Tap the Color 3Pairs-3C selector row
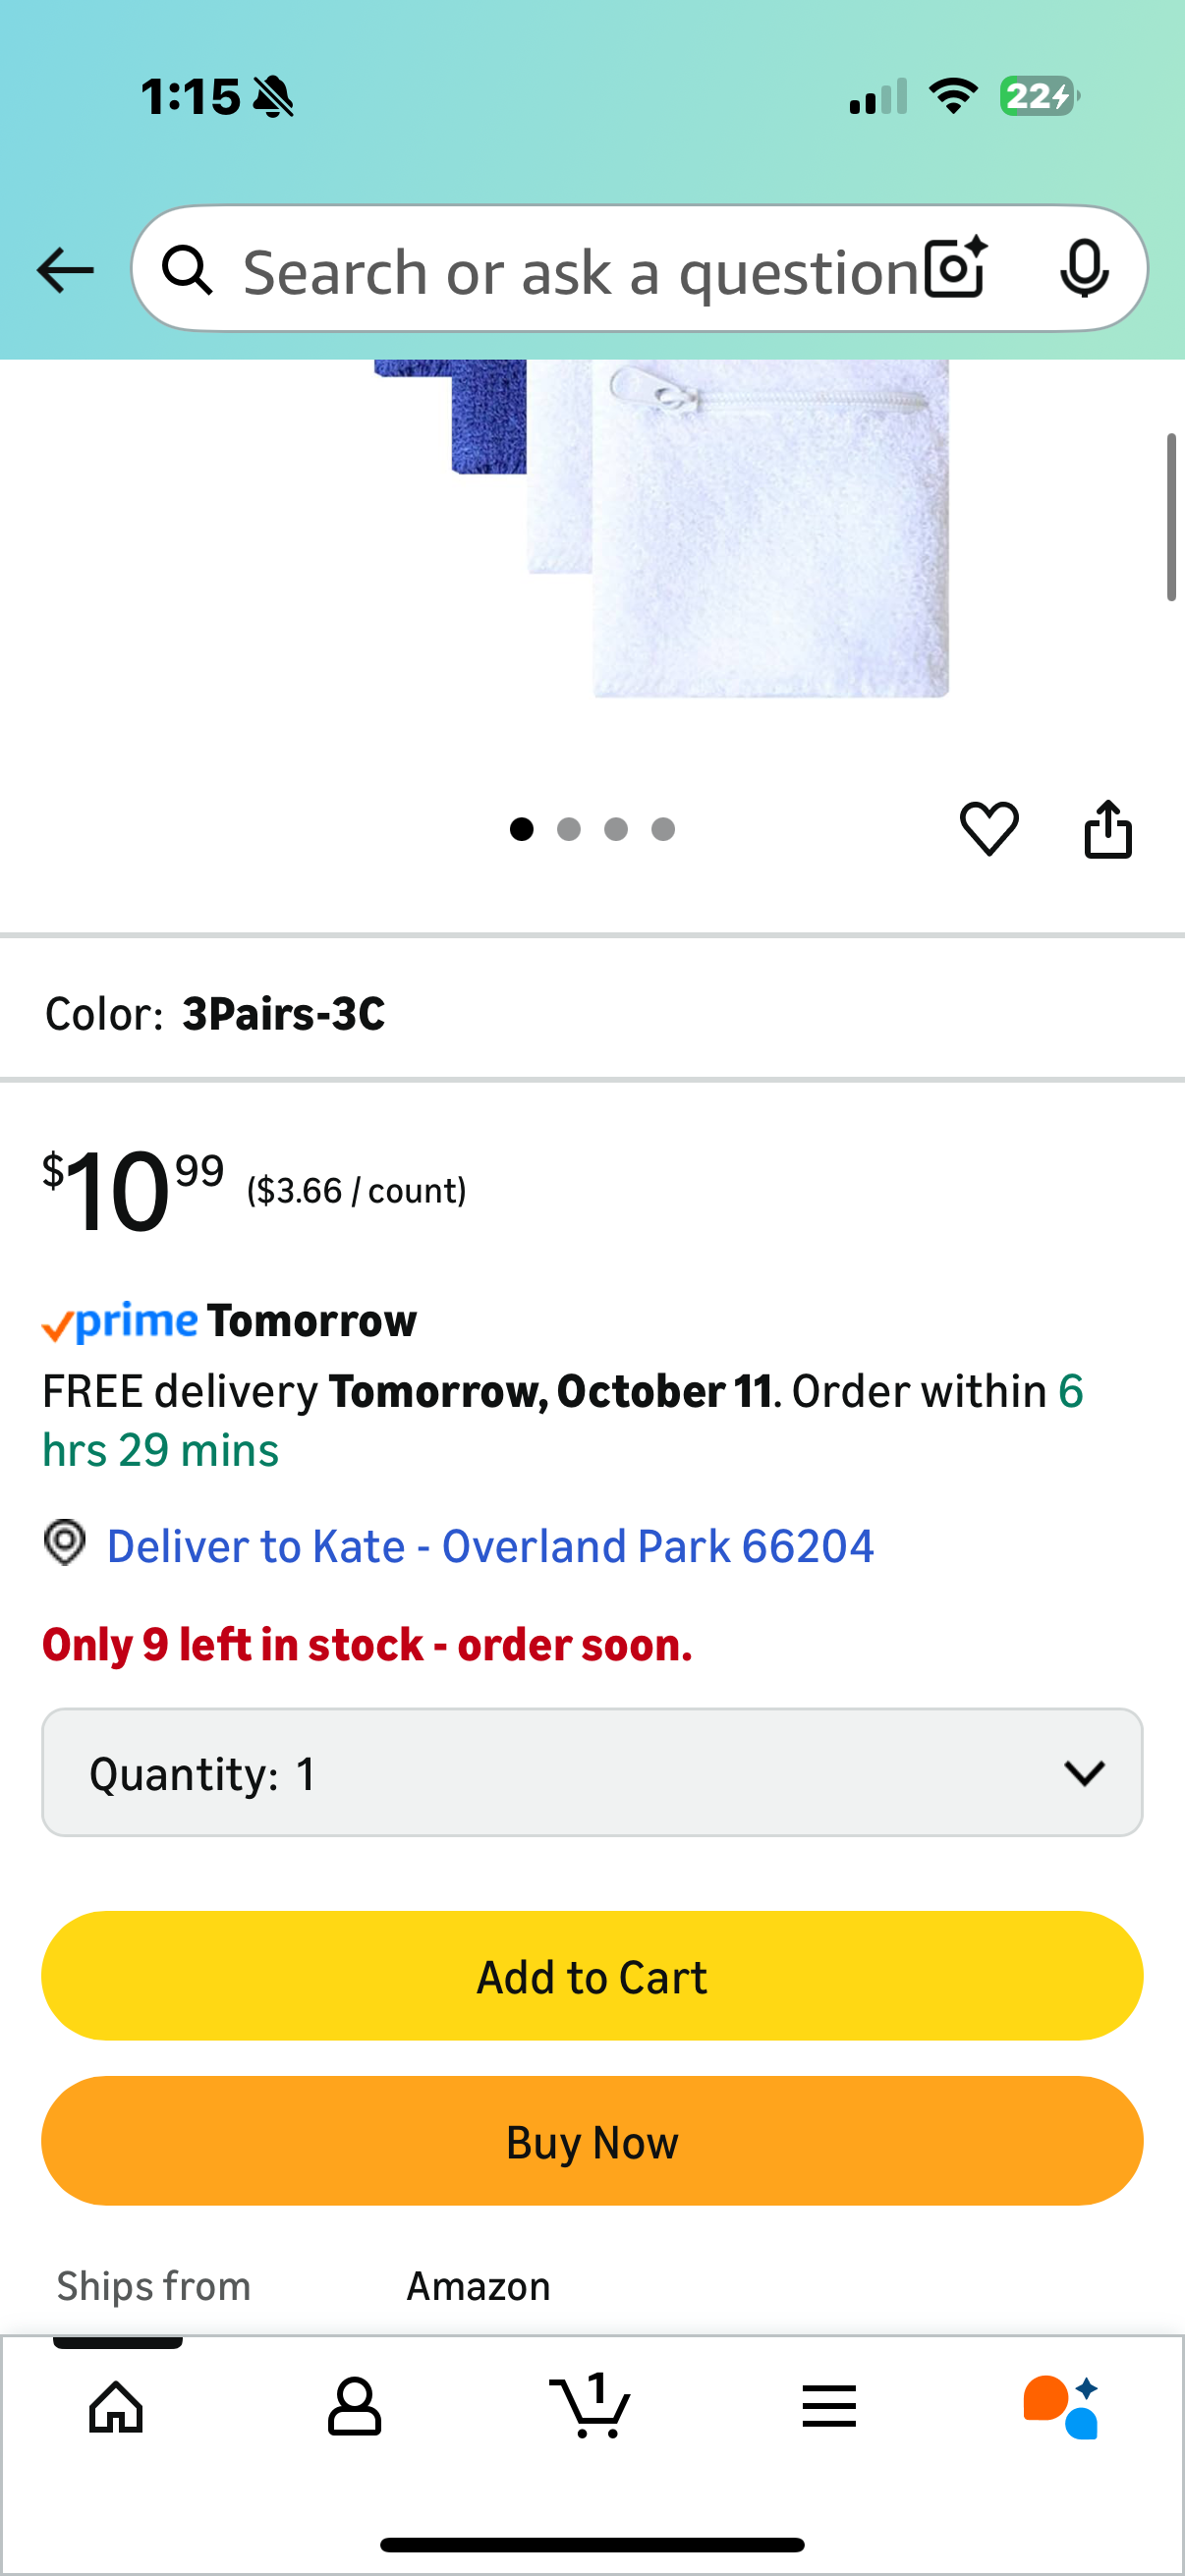The height and width of the screenshot is (2576, 1185). click(x=591, y=1013)
